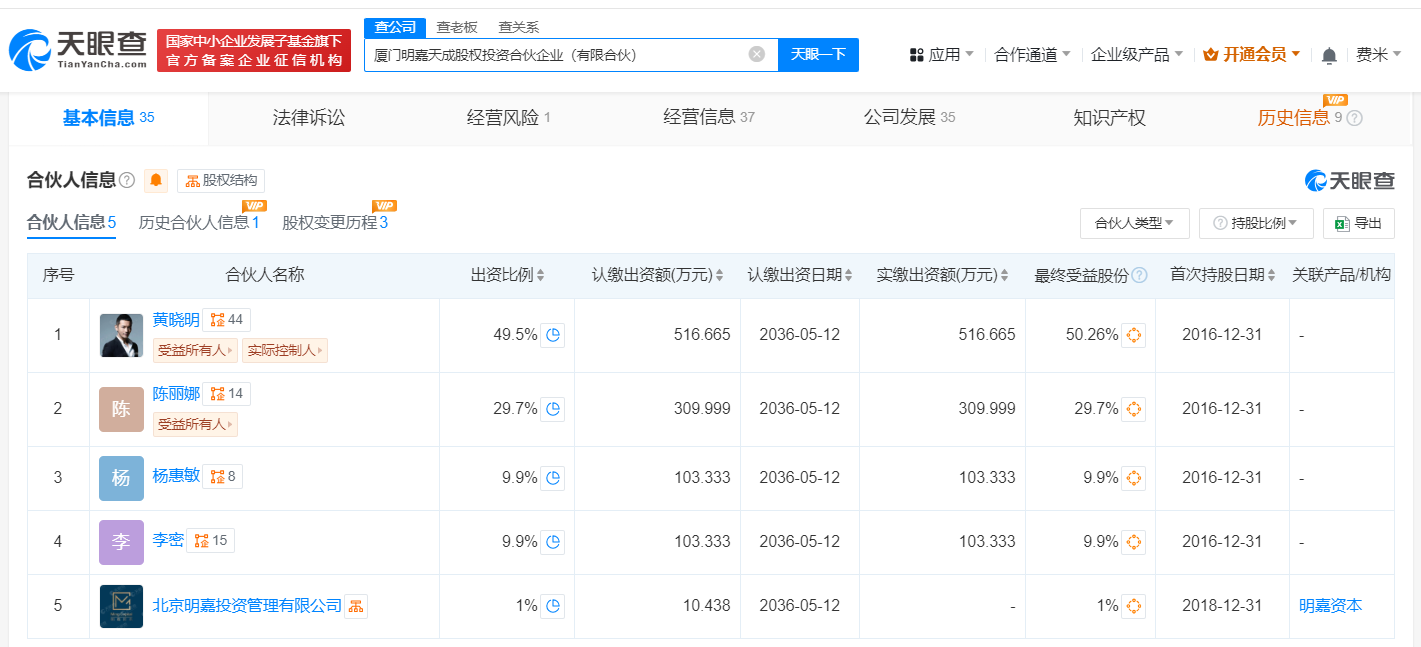The image size is (1421, 647).
Task: Toggle sorting on the 出资比例 column
Action: [540, 275]
